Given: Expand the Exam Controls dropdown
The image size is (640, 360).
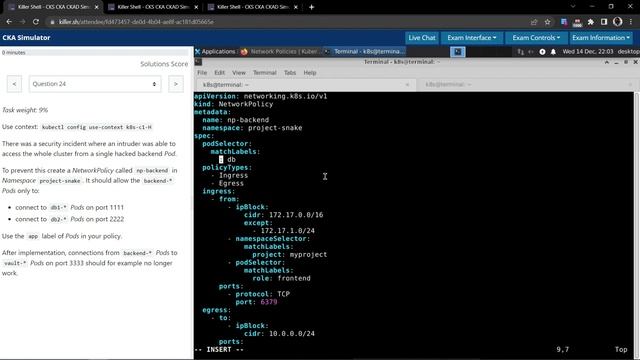Looking at the screenshot, I should (536, 38).
